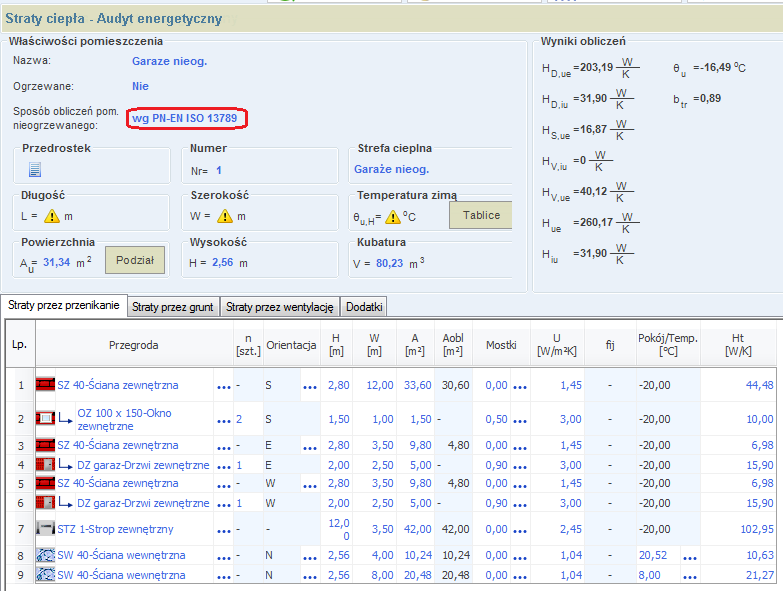Edit room number field Nr= 1
The image size is (783, 591).
pos(219,170)
